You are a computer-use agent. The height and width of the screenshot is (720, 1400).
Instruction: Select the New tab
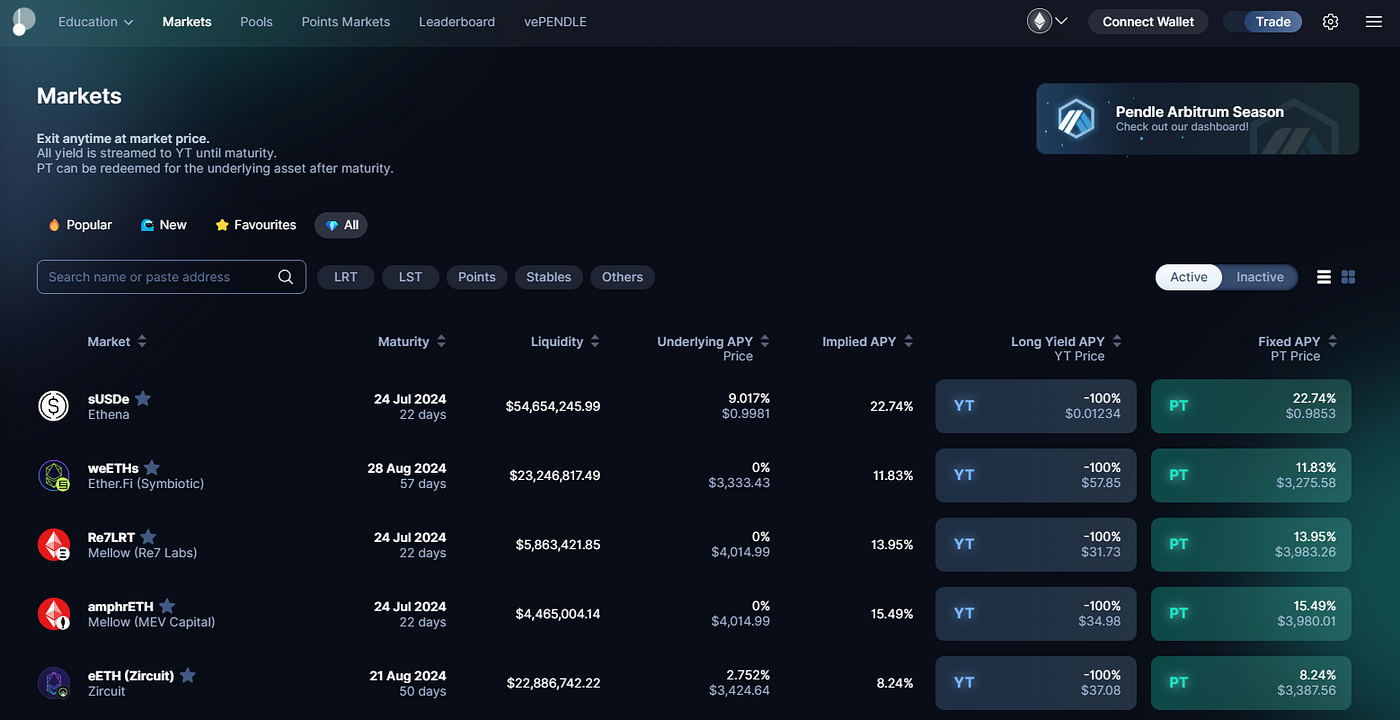coord(164,225)
